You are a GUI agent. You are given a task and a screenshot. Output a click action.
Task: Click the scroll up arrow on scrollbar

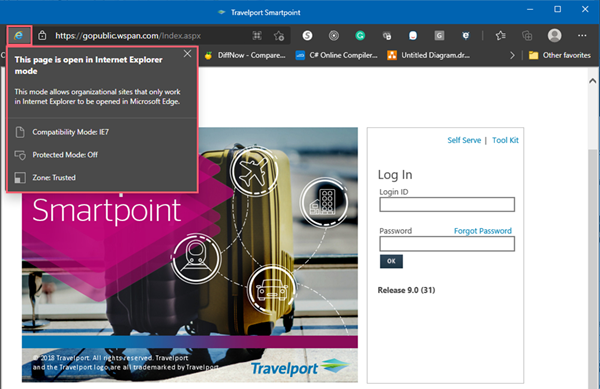(592, 81)
